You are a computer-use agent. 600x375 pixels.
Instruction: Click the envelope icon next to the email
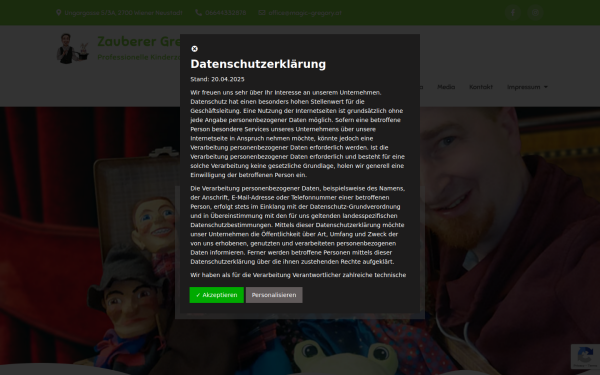262,13
